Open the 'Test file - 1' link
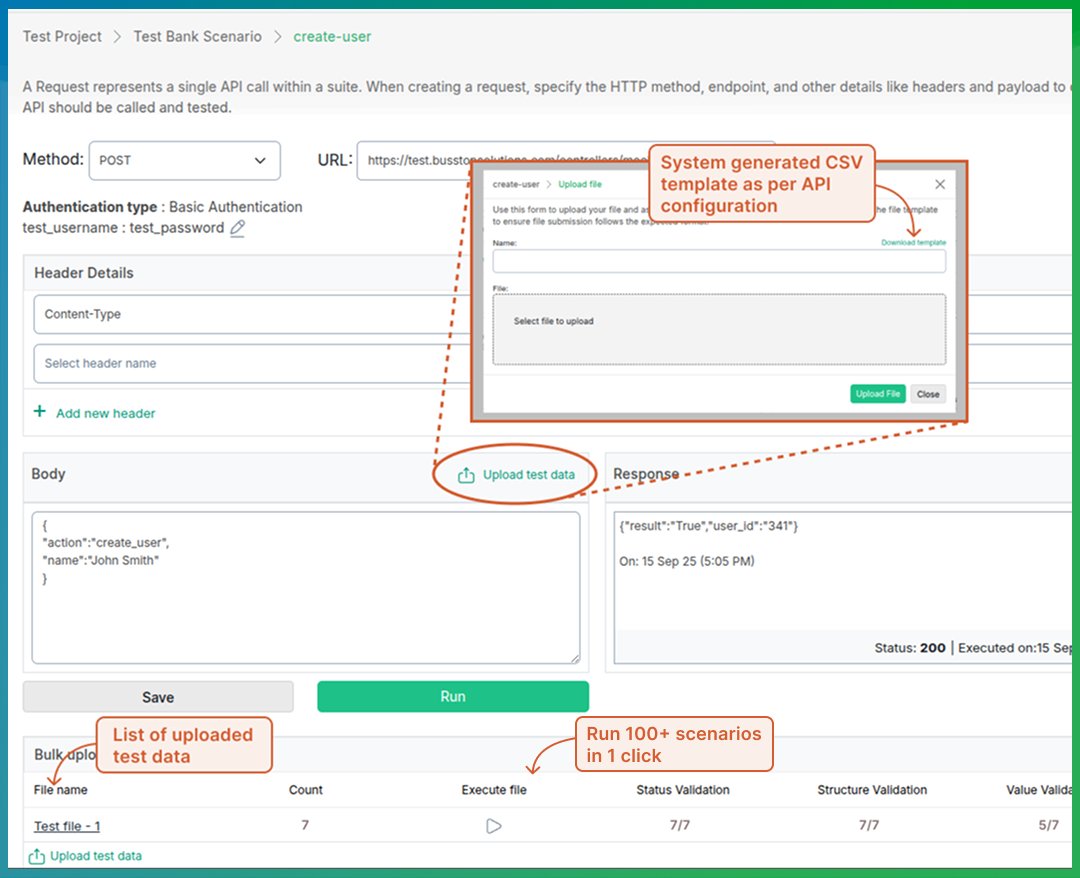Screen dimensions: 1080x878 point(67,826)
